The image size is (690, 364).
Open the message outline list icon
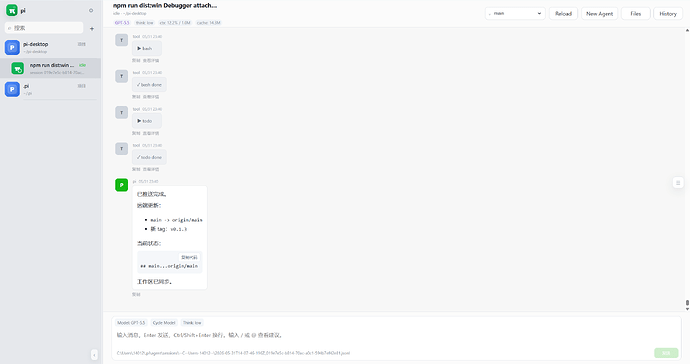[678, 183]
